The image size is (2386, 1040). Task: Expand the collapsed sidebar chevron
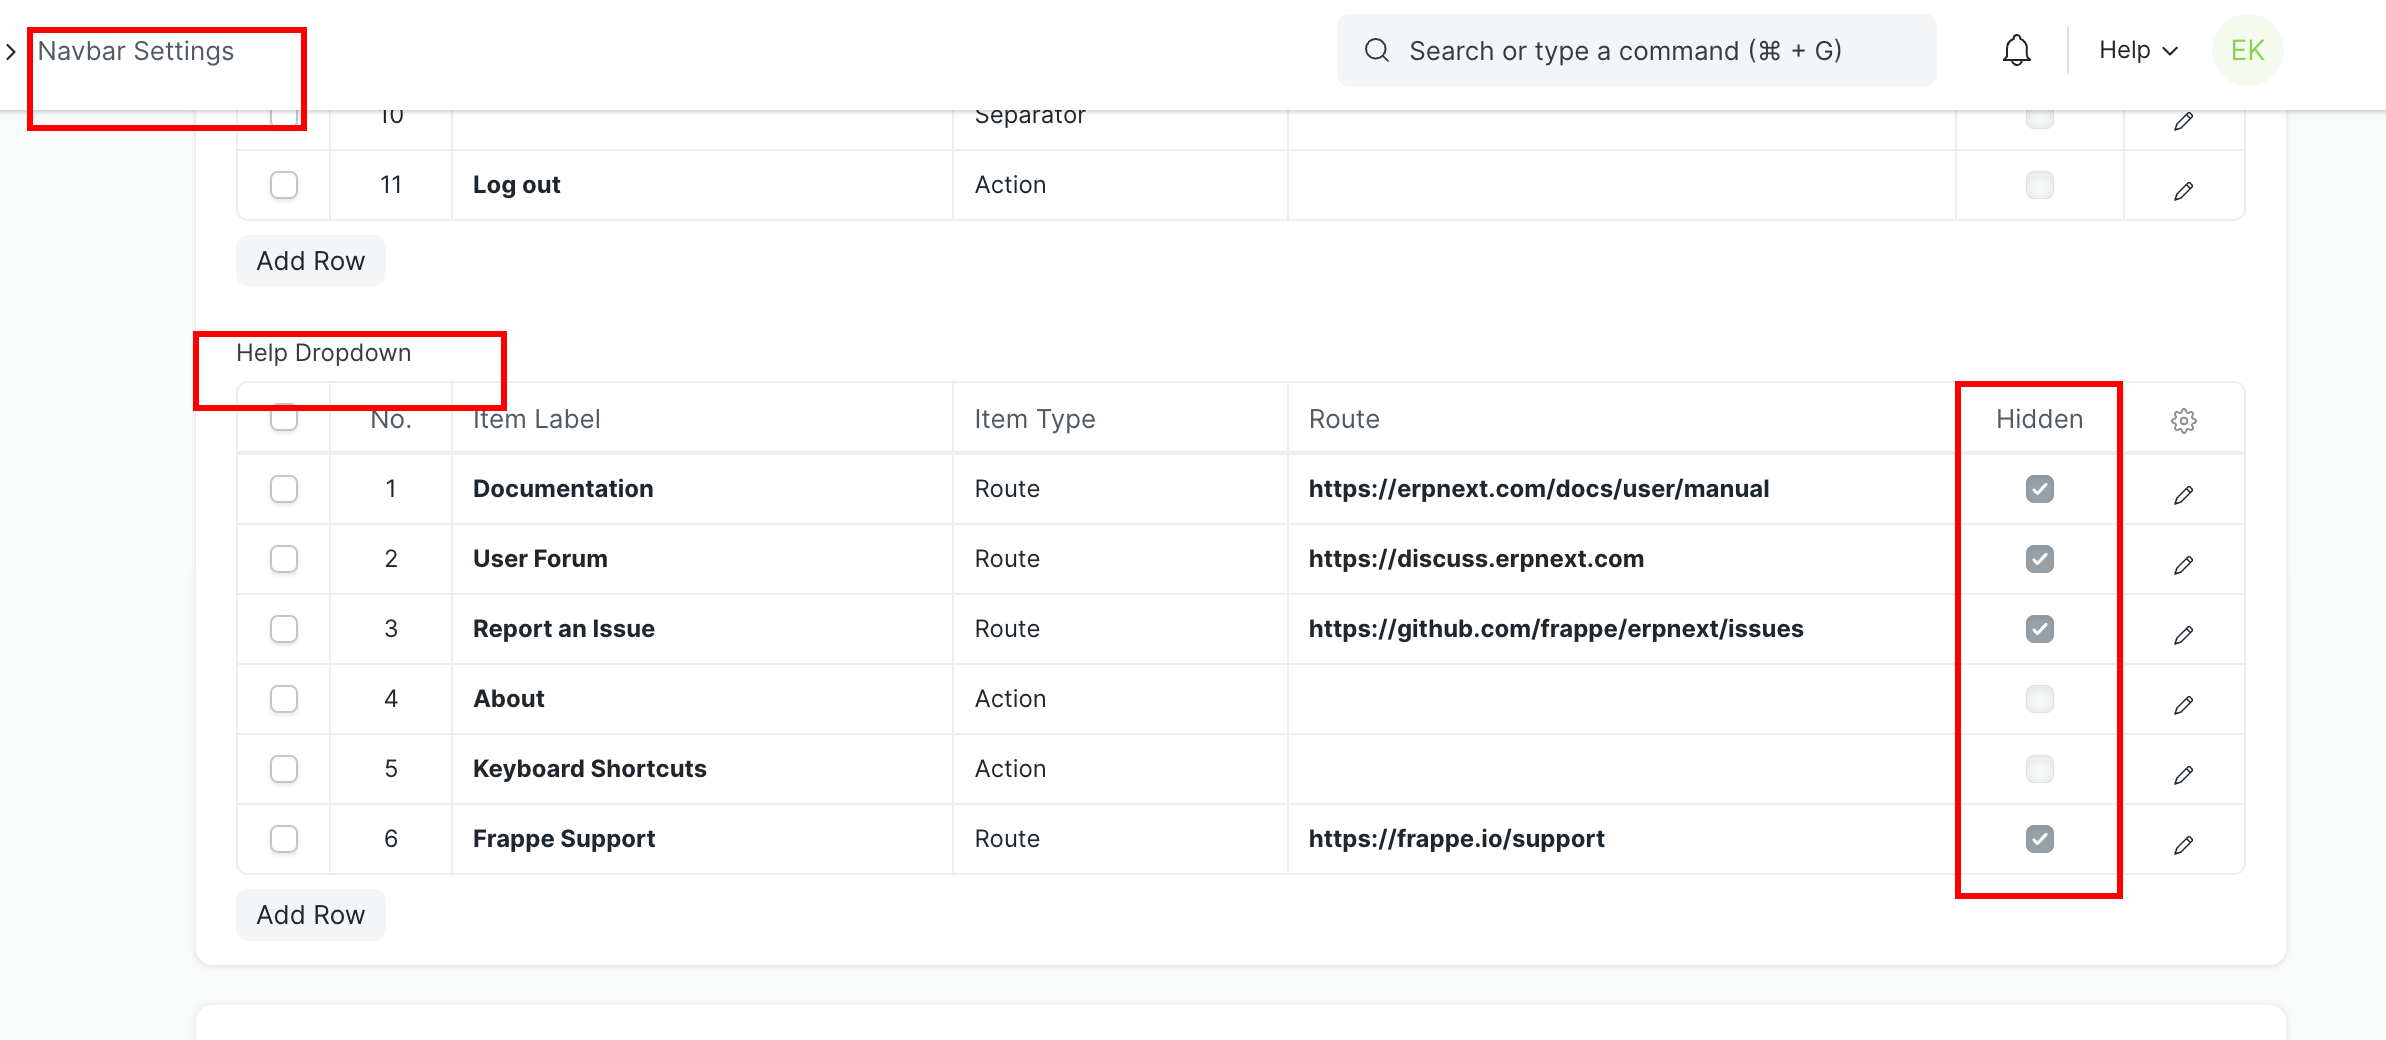click(x=11, y=51)
